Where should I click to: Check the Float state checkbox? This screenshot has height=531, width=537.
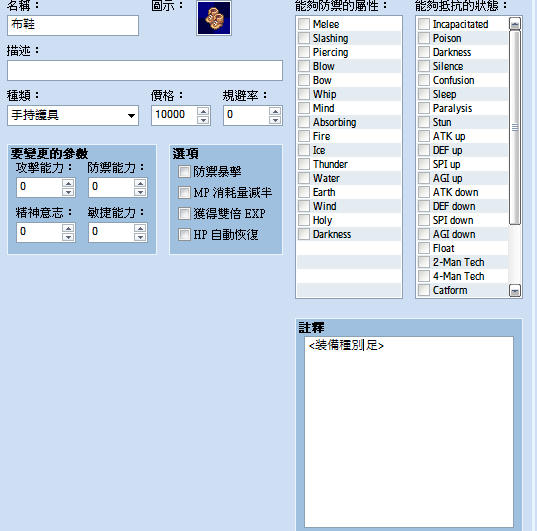coord(424,248)
